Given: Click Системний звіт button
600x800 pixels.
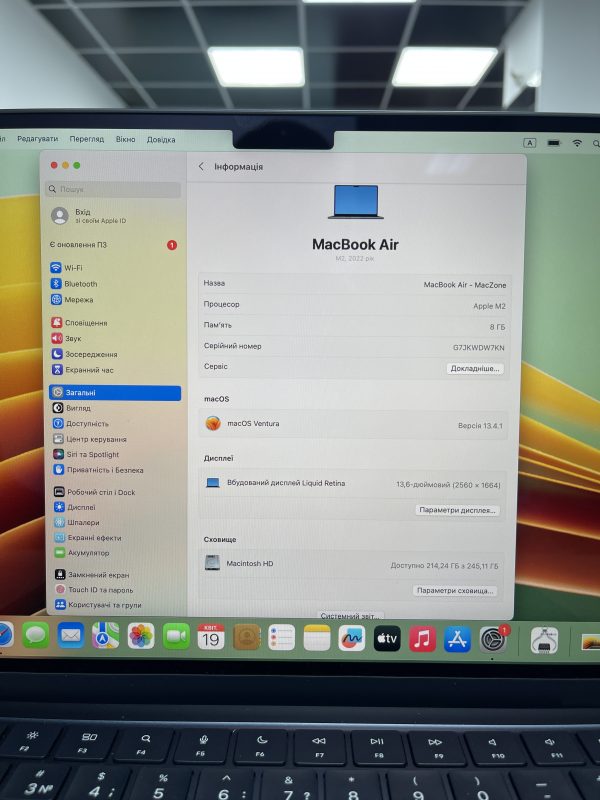Looking at the screenshot, I should click(350, 616).
